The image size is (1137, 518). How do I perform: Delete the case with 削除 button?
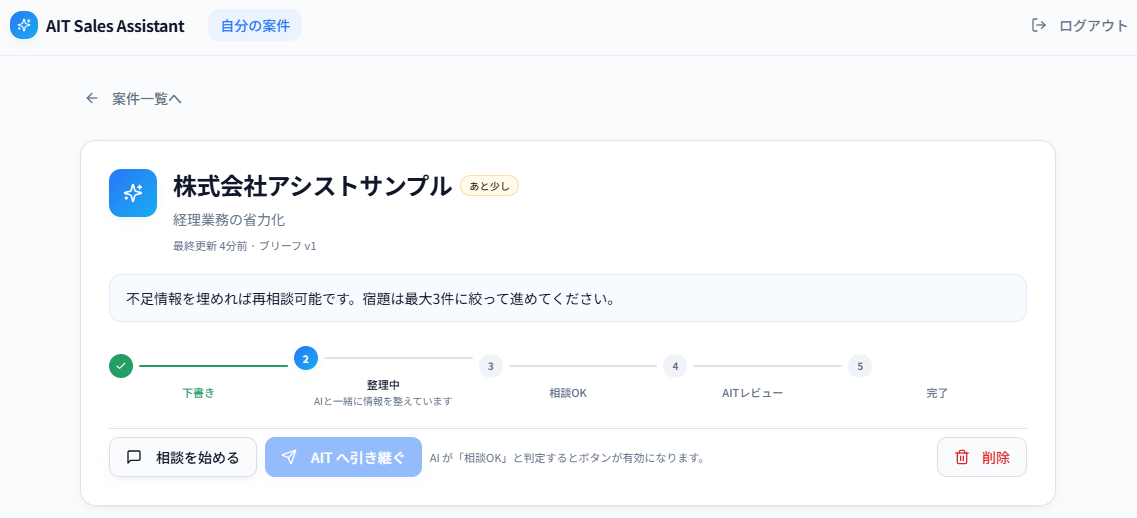[982, 457]
